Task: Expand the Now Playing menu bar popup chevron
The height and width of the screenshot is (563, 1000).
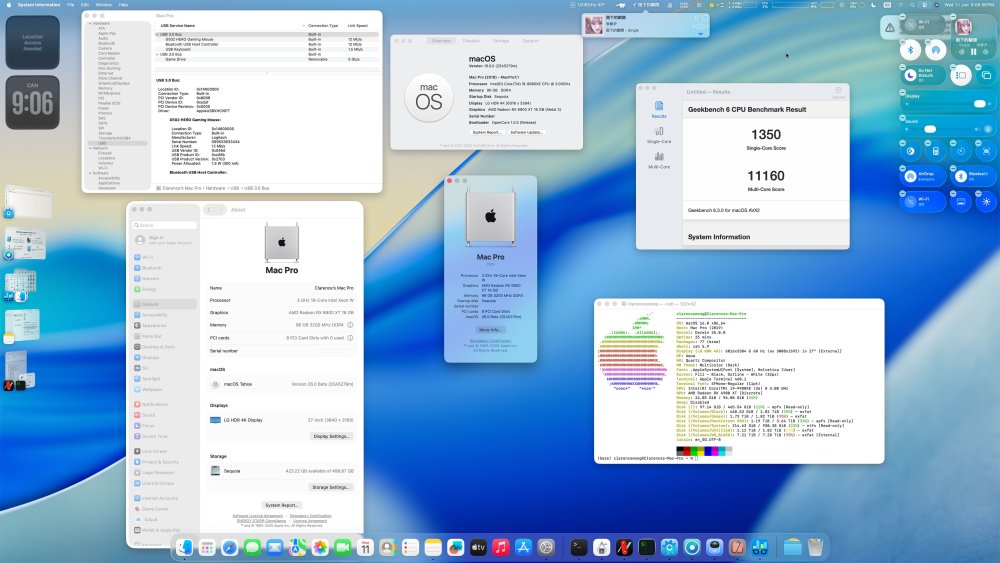Action: coord(700,34)
